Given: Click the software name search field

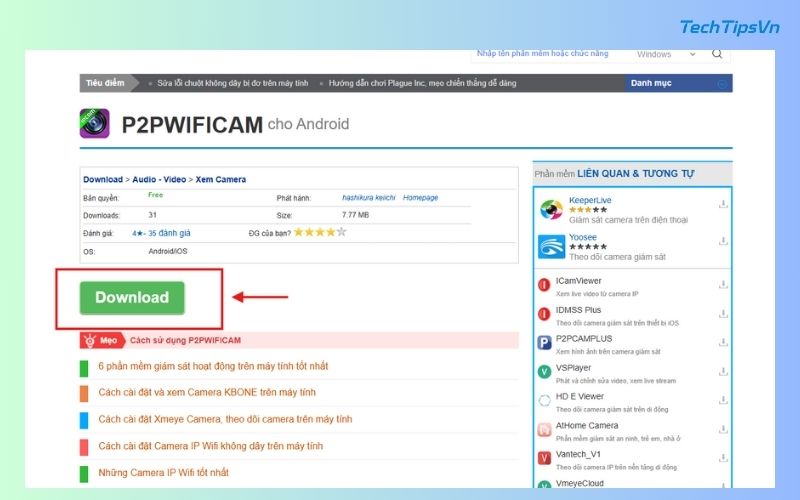Looking at the screenshot, I should coord(545,55).
